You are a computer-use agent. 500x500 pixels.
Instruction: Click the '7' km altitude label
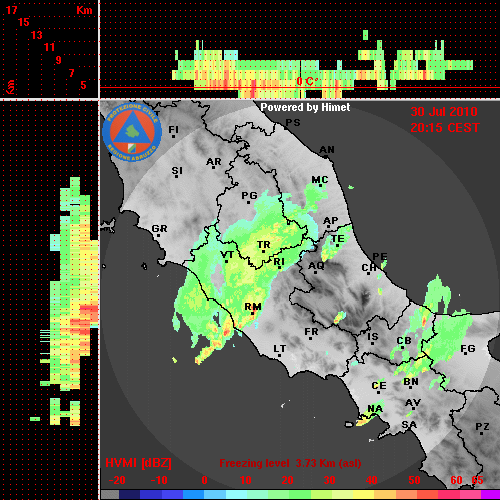71,73
